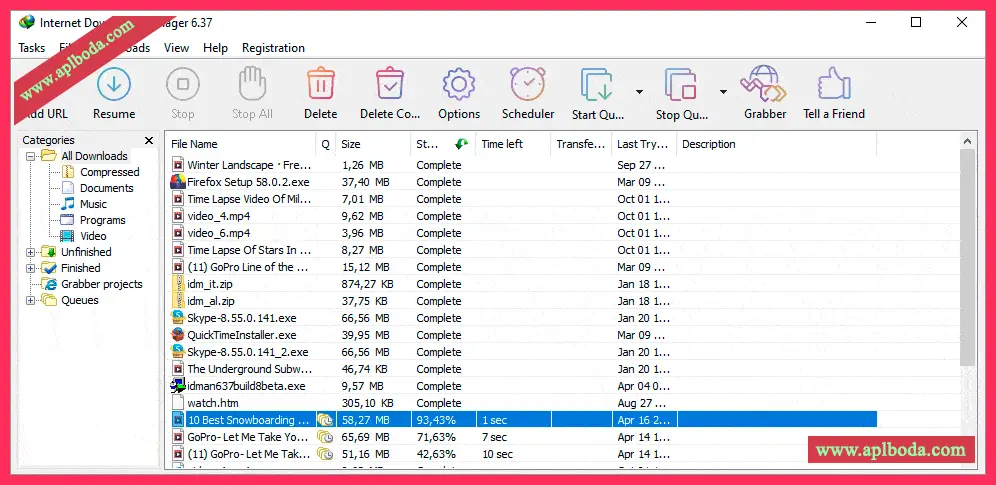Screen dimensions: 996x485
Task: Click the Start Queue toolbar icon
Action: (597, 85)
